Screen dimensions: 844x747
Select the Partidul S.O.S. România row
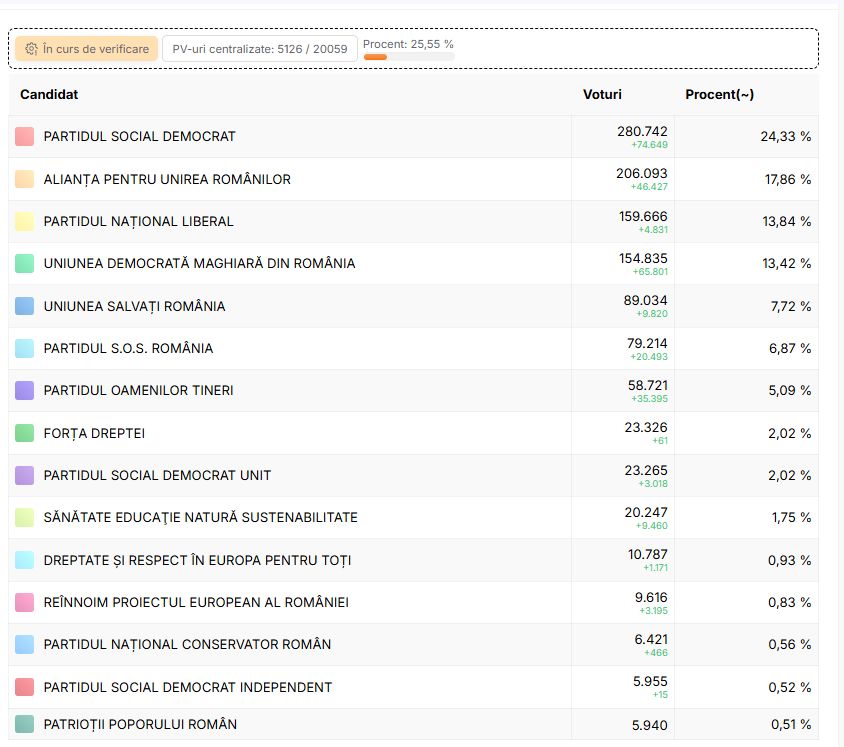(x=128, y=348)
